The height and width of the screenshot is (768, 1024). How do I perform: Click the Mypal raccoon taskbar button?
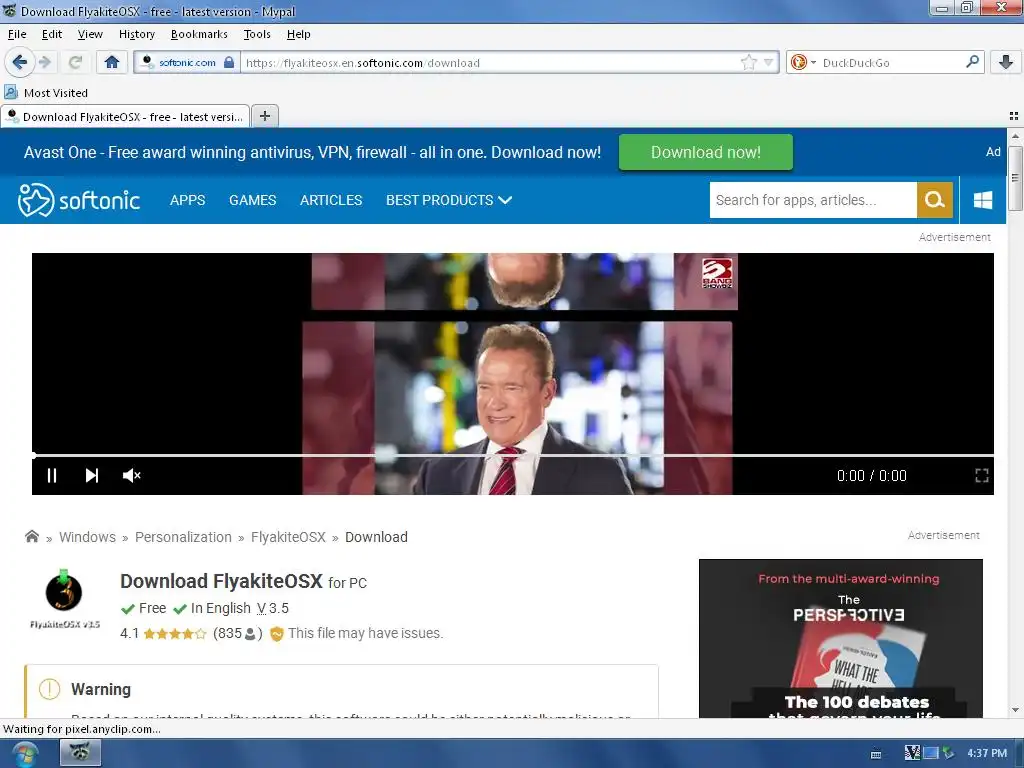80,752
